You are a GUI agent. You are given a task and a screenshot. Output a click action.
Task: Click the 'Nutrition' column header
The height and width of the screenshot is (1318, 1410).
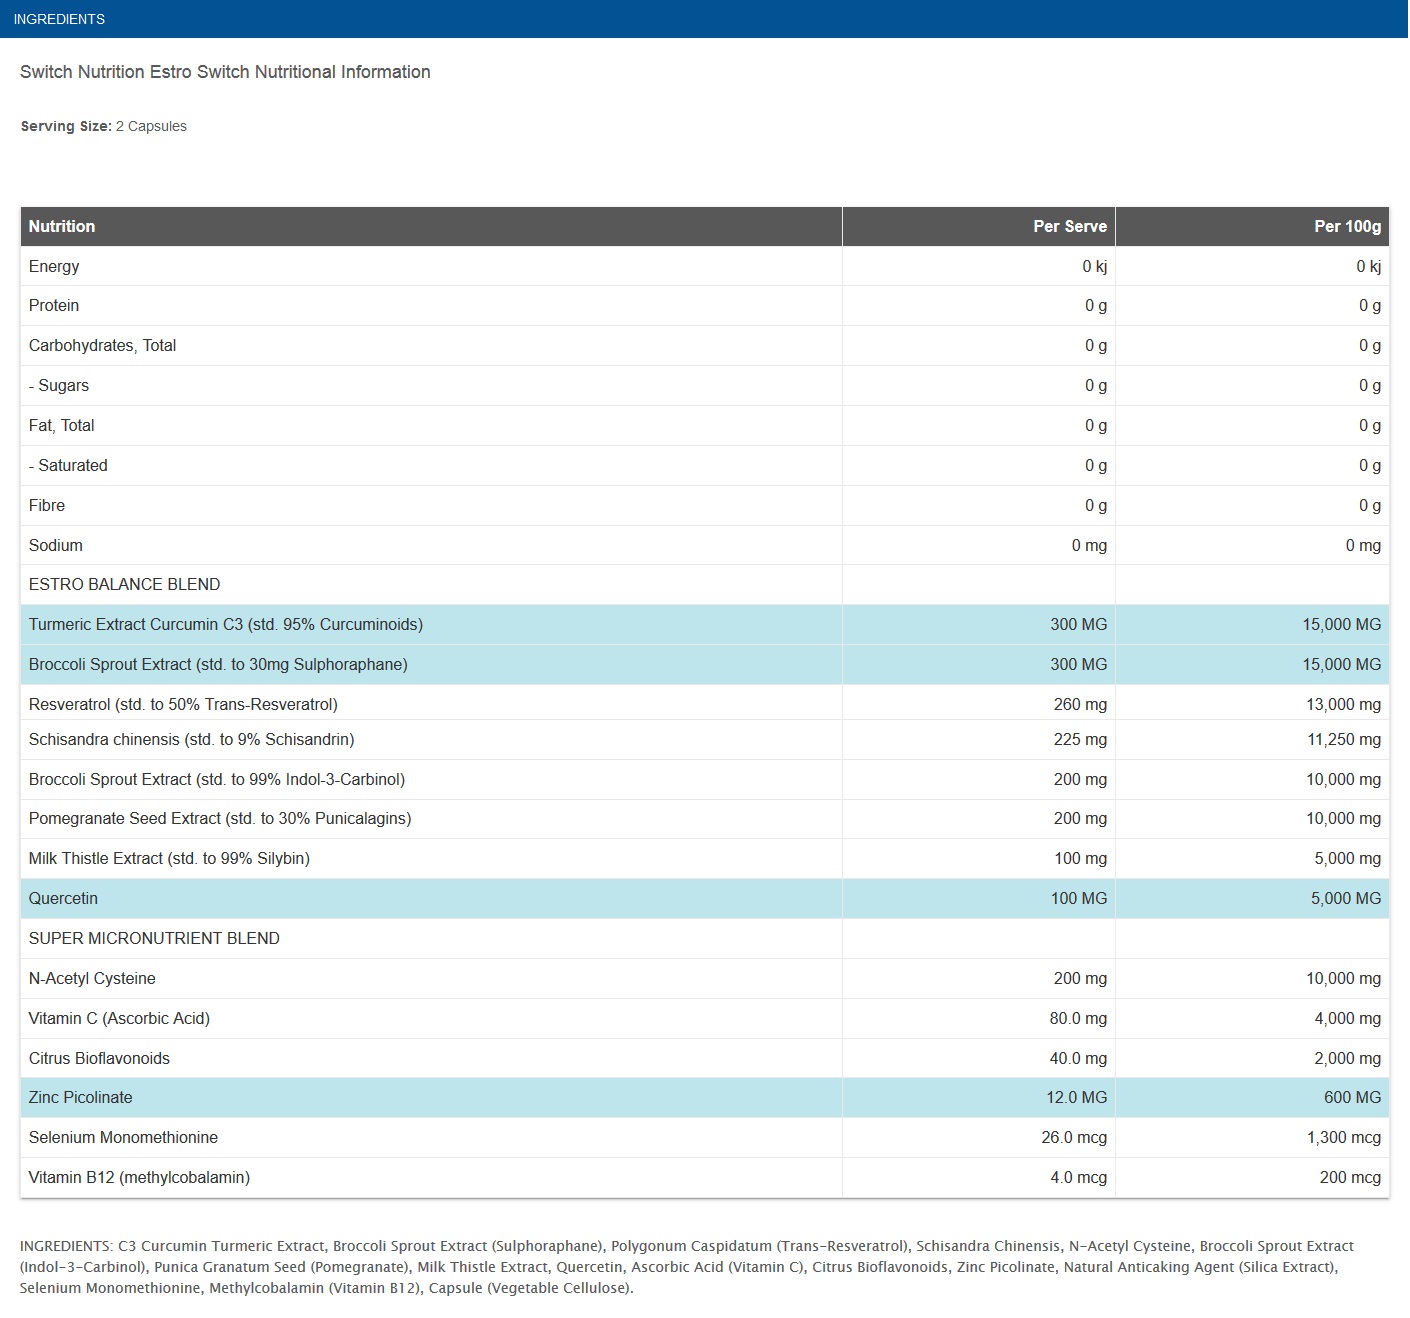tap(431, 226)
